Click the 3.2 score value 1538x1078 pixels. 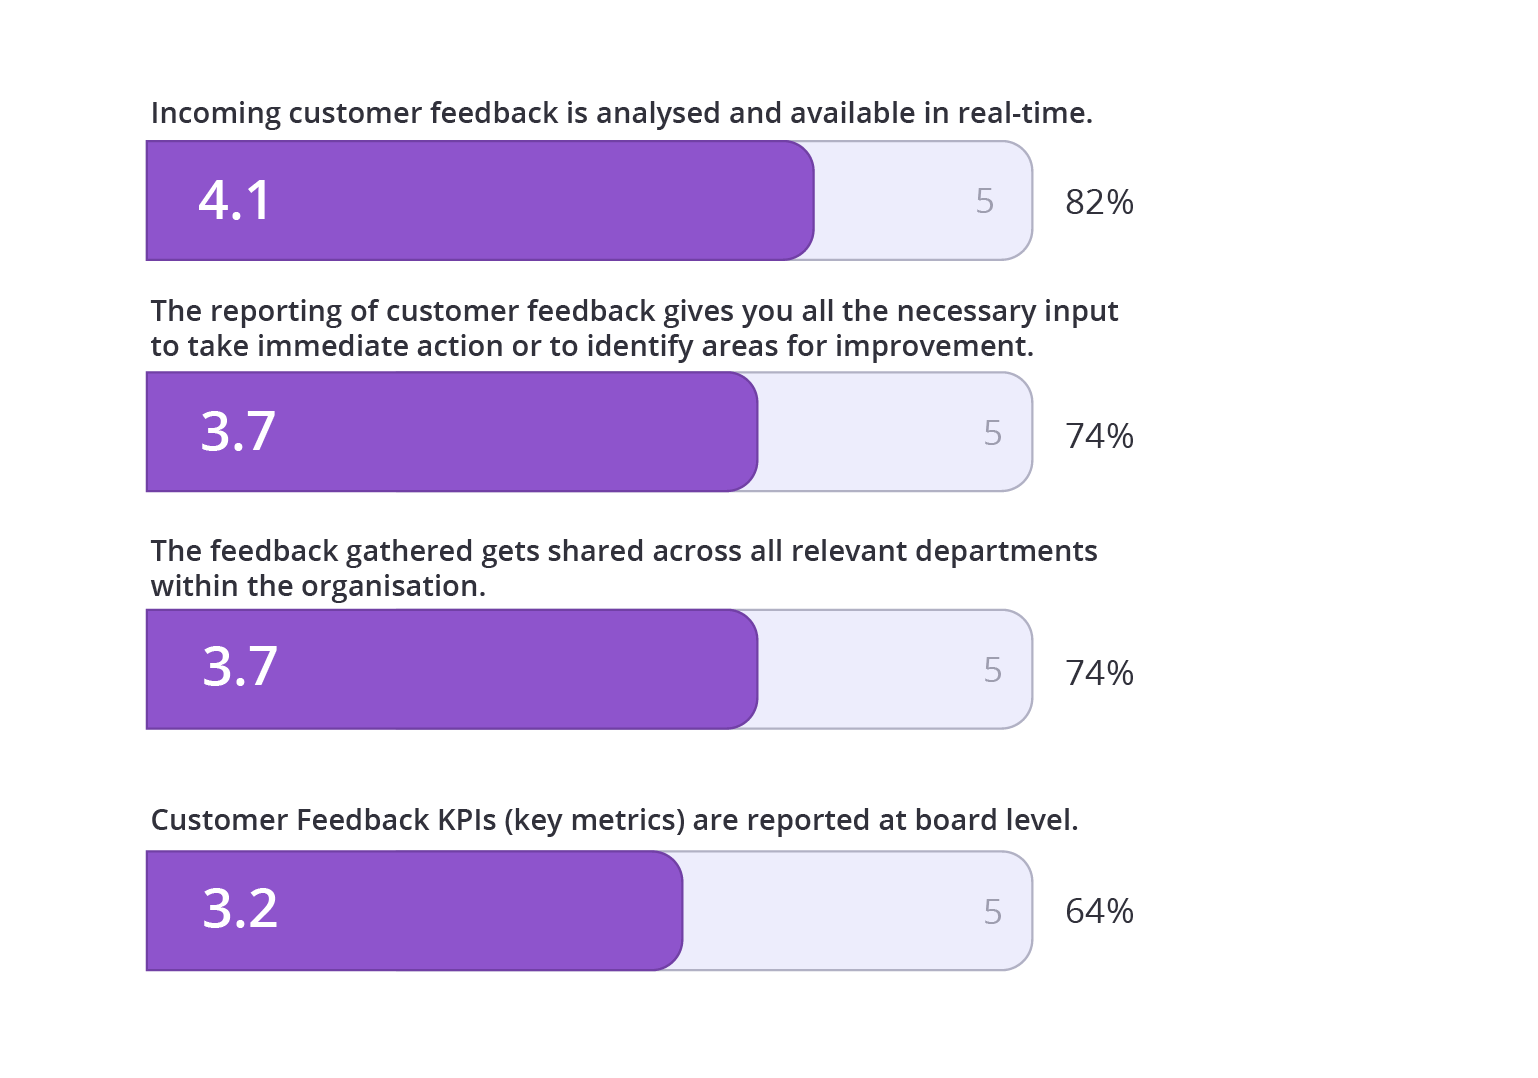pos(240,909)
